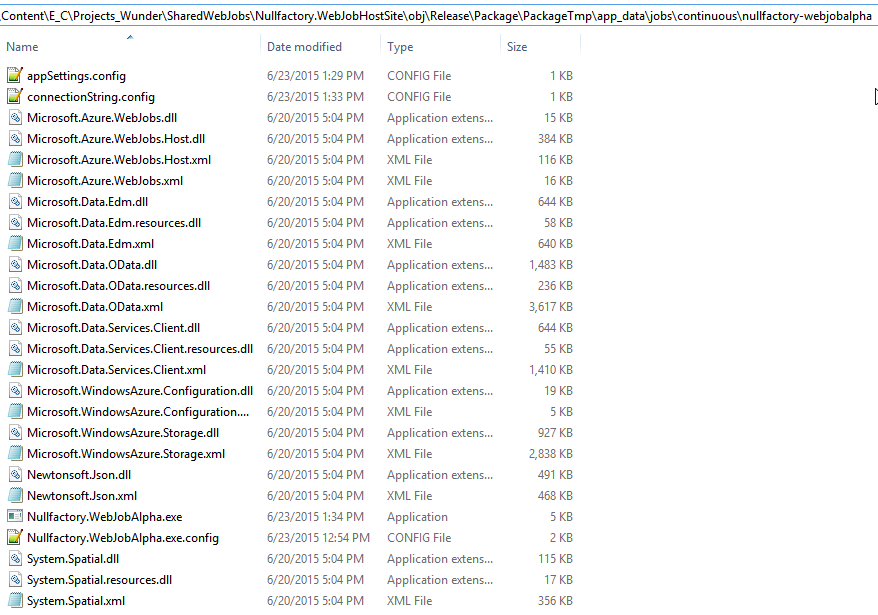The width and height of the screenshot is (878, 615).
Task: Click the Newtonsoft.Json.dll file icon
Action: pyautogui.click(x=15, y=474)
